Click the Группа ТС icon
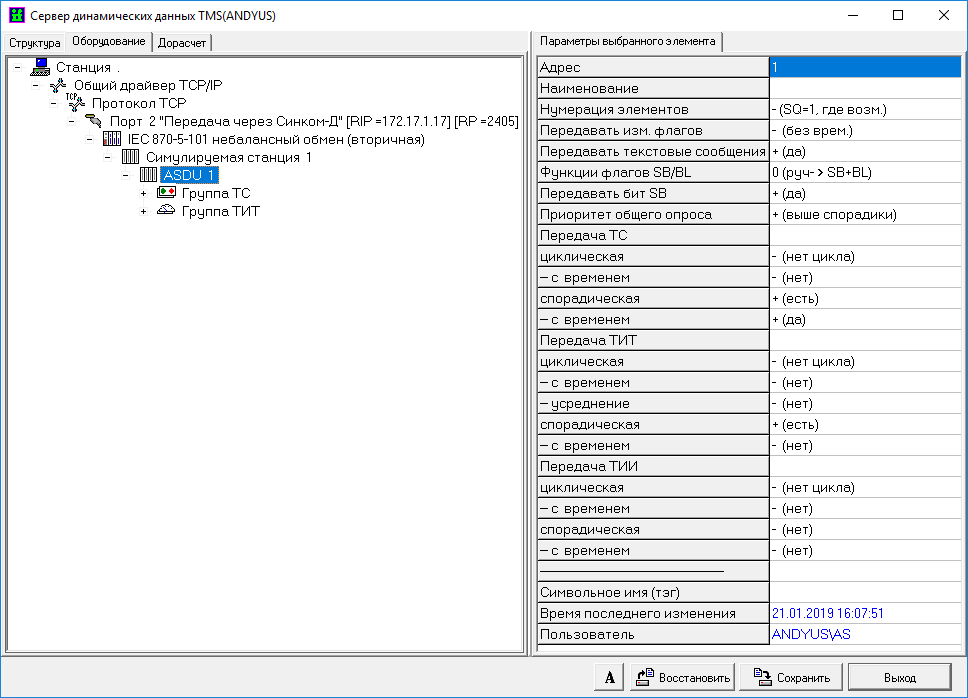 [166, 193]
